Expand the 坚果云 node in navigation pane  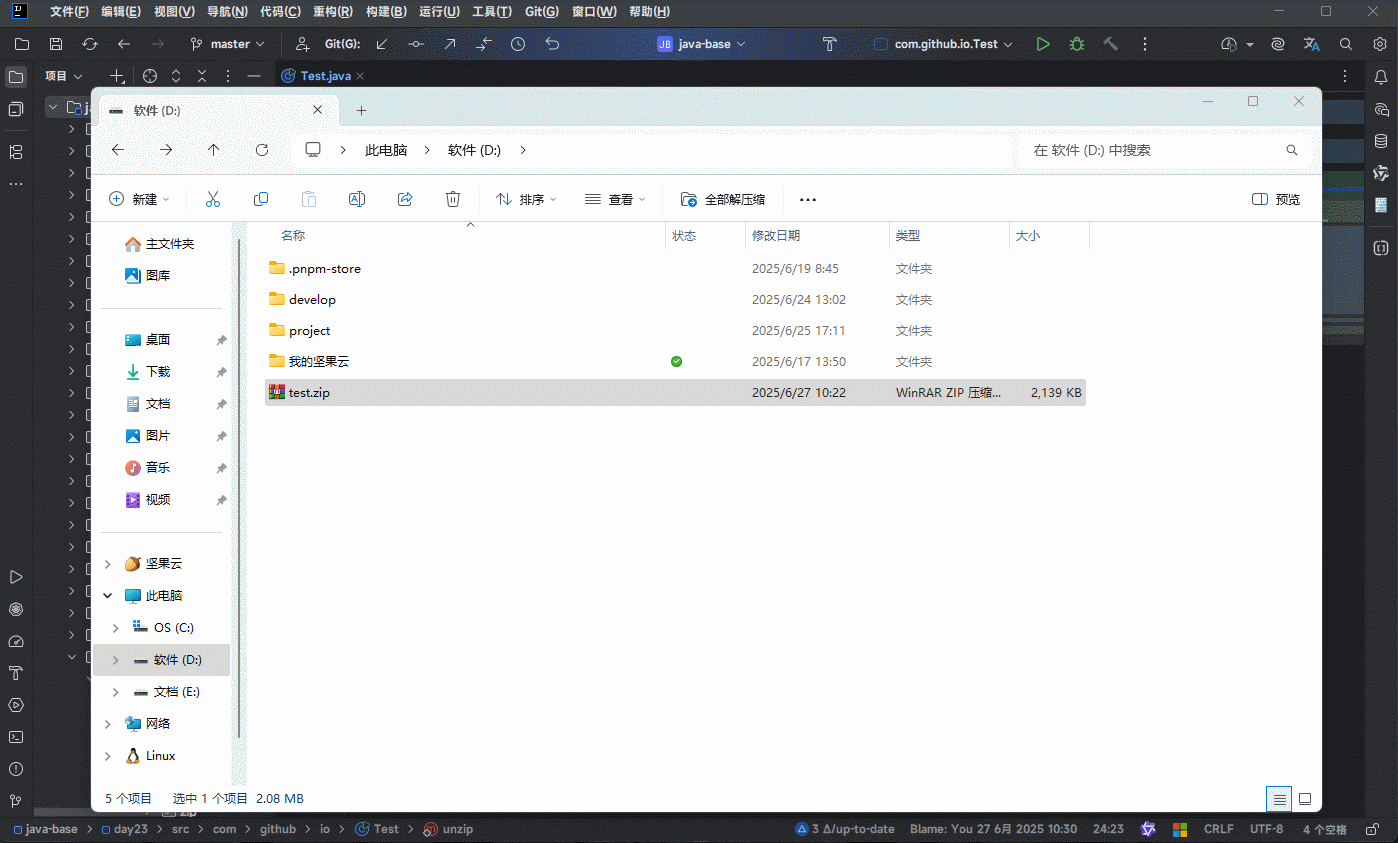(108, 564)
